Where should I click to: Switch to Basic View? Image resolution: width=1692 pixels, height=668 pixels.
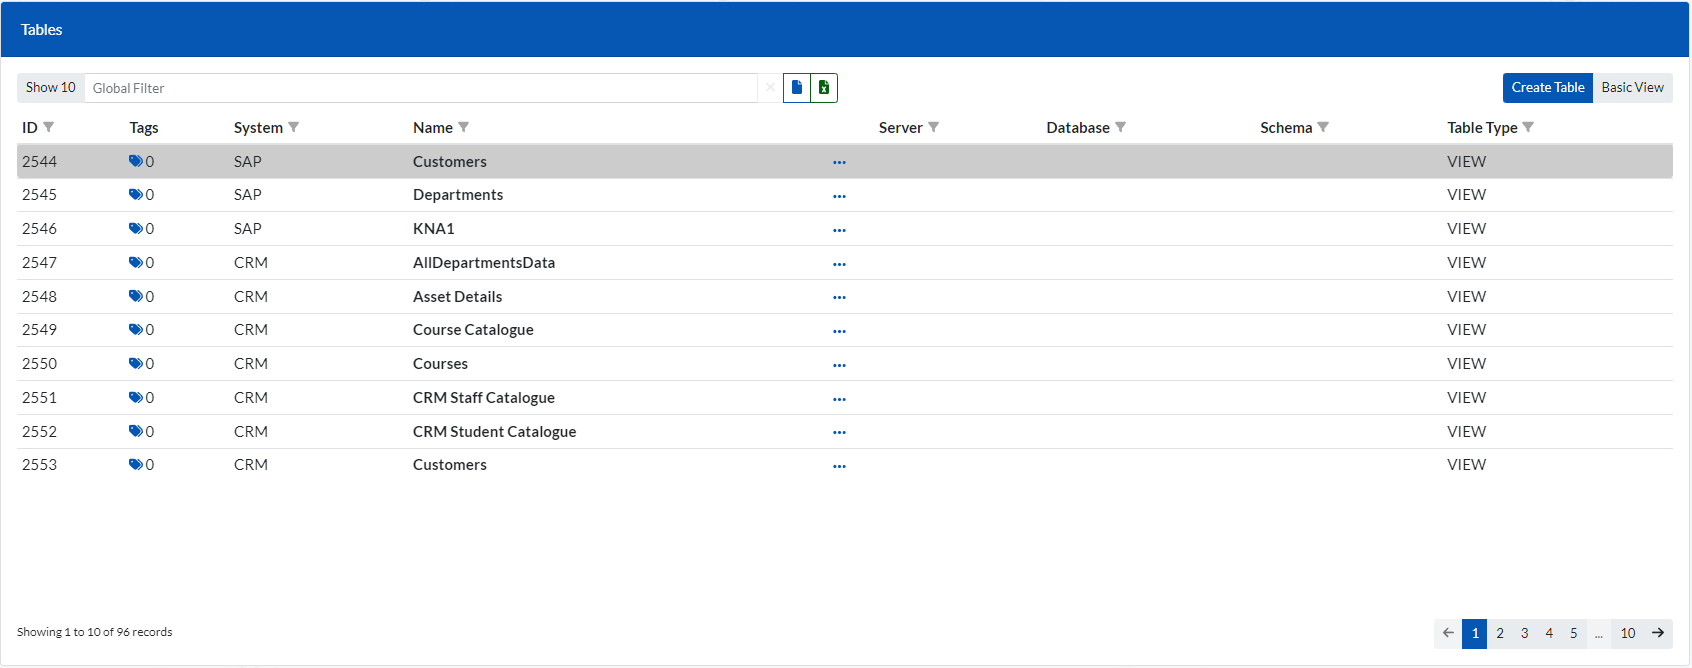tap(1632, 88)
